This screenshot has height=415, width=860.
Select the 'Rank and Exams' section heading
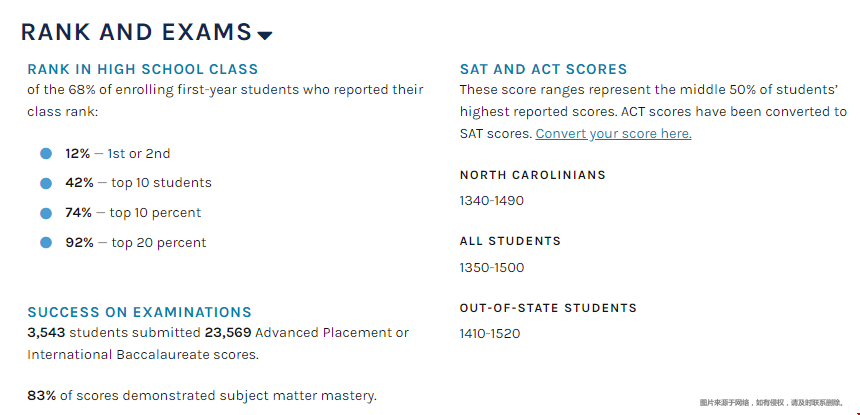click(x=136, y=32)
